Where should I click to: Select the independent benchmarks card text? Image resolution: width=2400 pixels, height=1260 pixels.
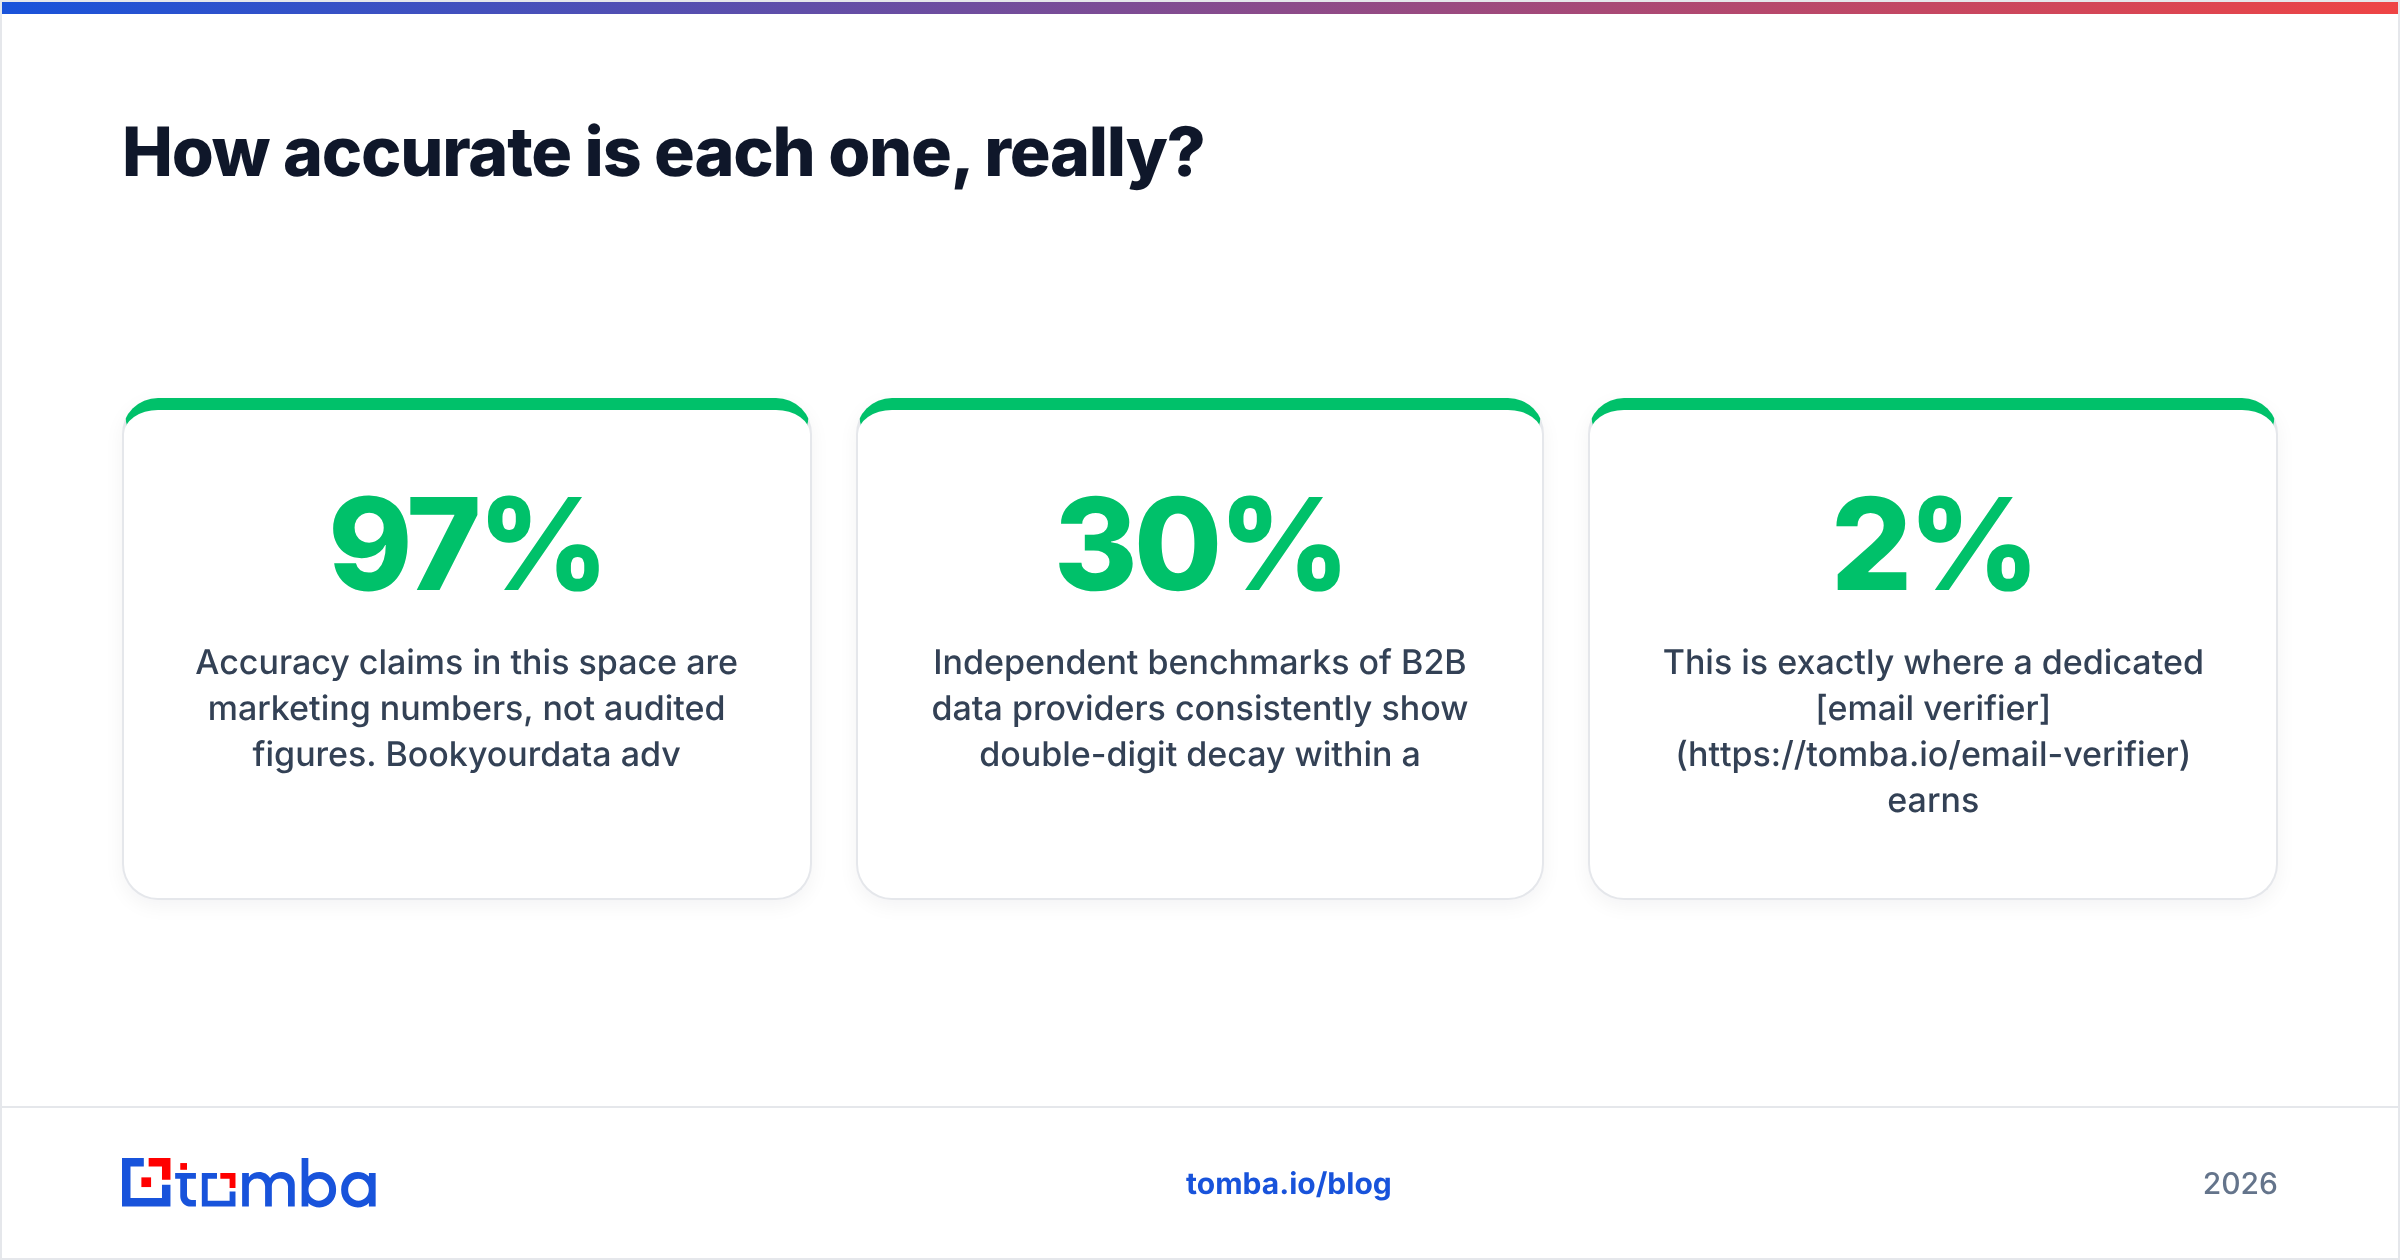tap(1200, 708)
